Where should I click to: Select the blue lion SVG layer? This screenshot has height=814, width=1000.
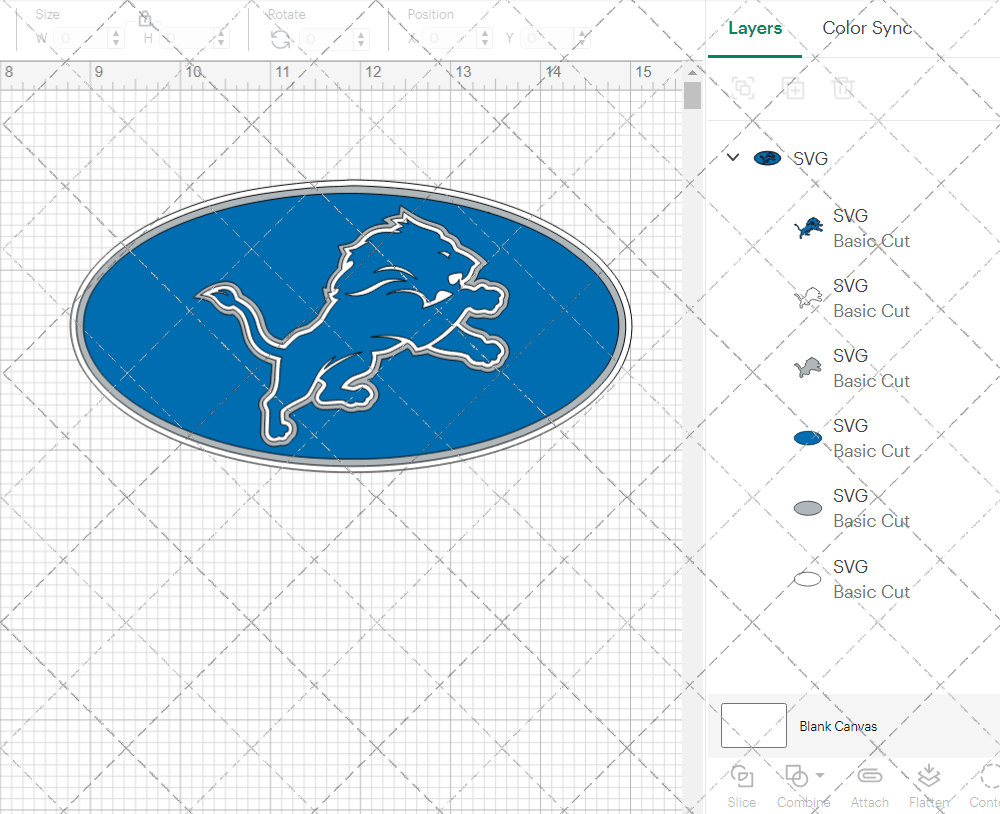pos(850,228)
